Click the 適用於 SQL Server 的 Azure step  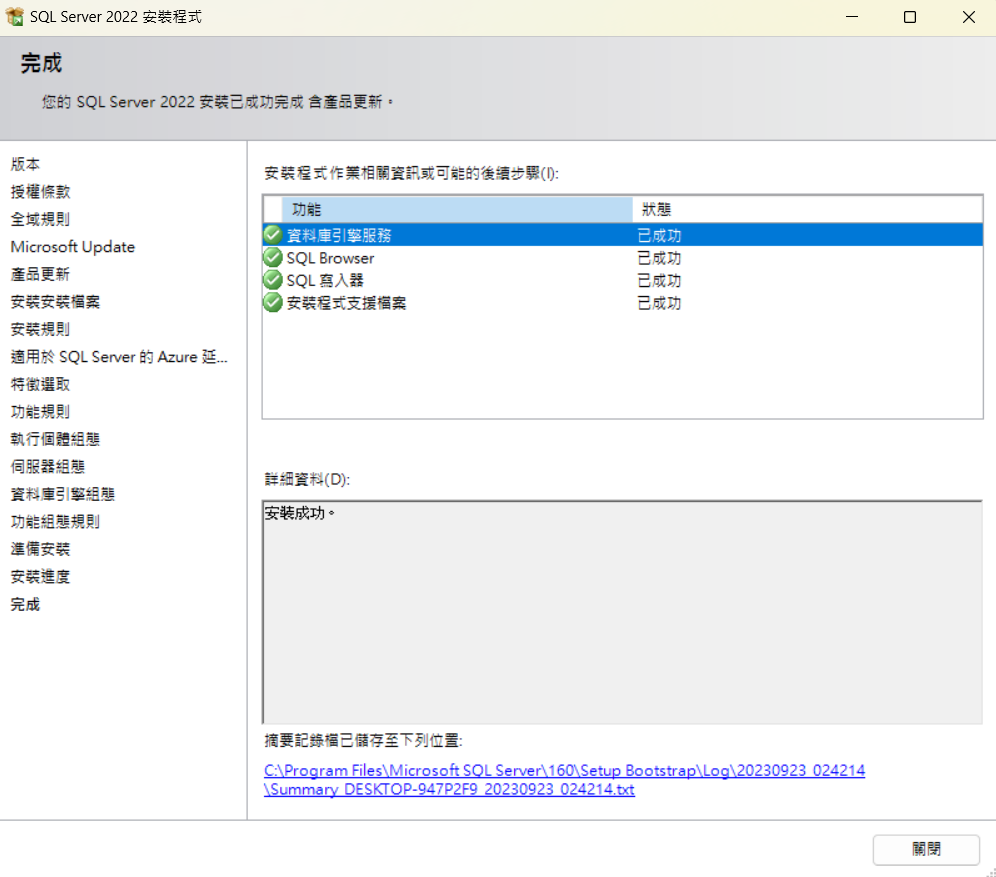(119, 357)
